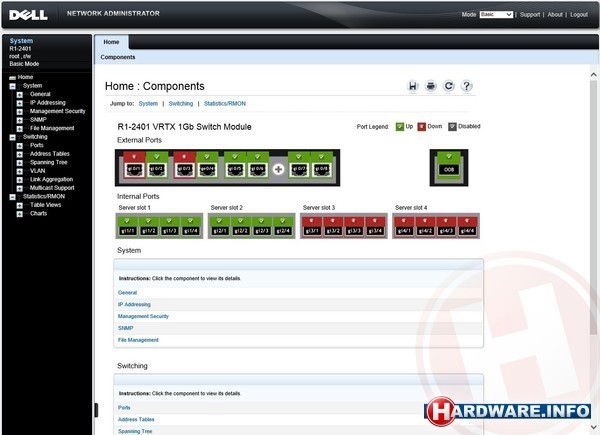Click the scrollbar up arrow

593,75
